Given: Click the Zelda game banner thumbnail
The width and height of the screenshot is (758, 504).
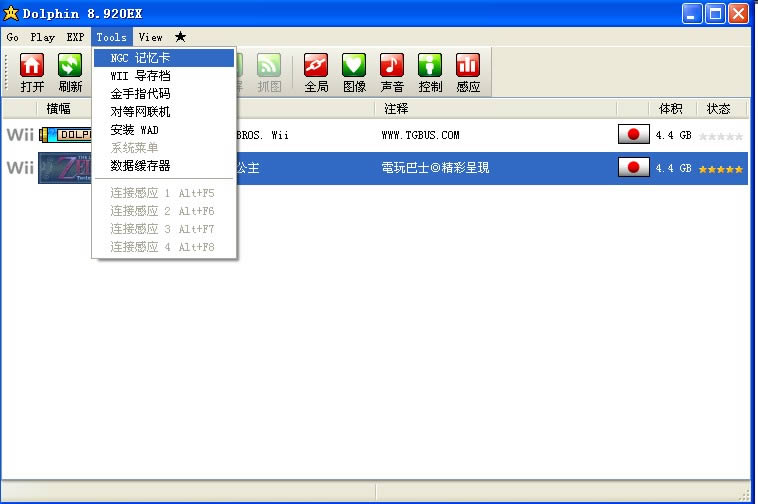Looking at the screenshot, I should [x=65, y=168].
